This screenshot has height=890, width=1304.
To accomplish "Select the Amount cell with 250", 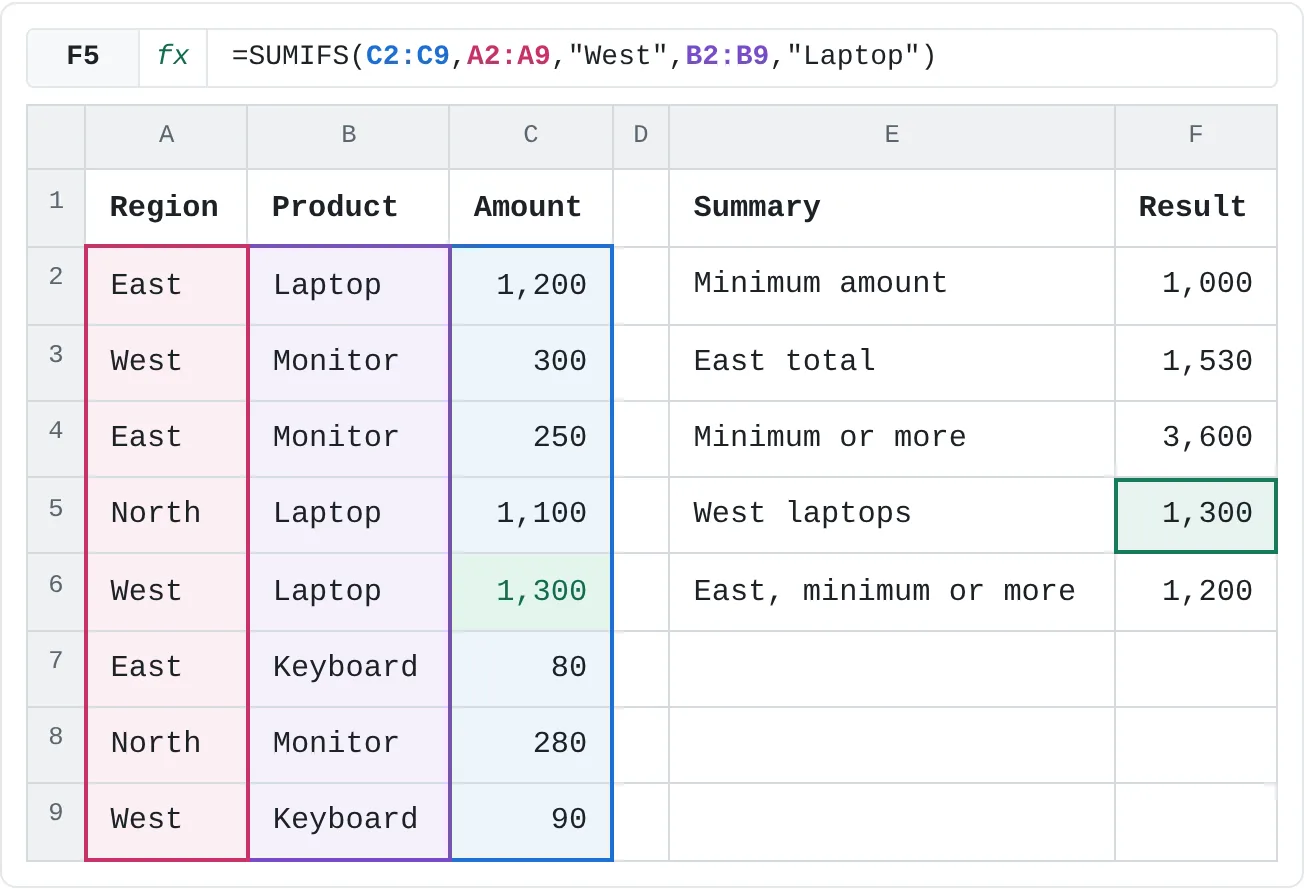I will pos(531,438).
